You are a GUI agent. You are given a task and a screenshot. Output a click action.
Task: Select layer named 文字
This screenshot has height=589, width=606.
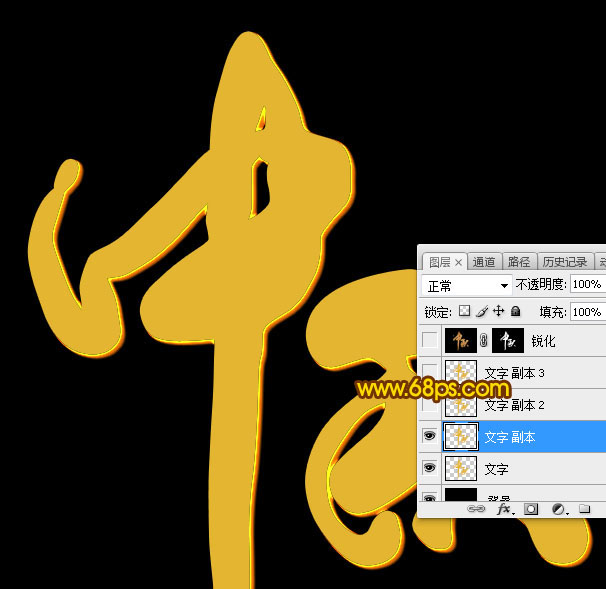click(496, 469)
